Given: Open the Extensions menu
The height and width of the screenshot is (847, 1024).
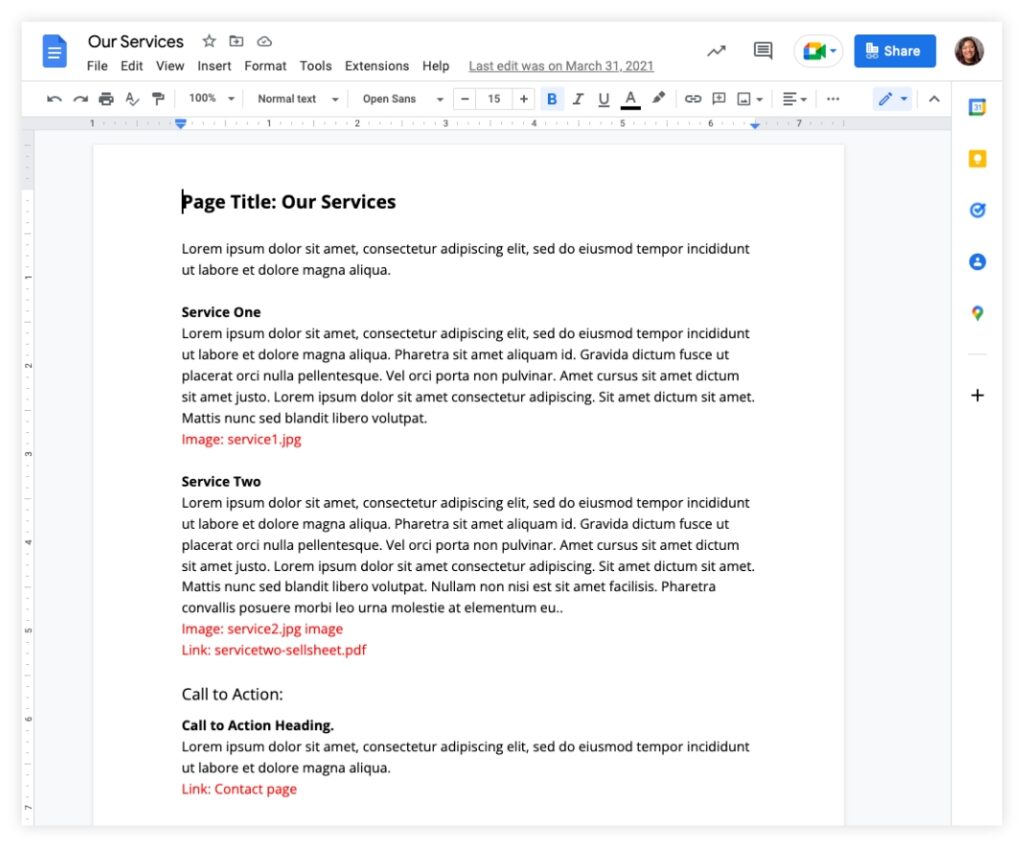Looking at the screenshot, I should click(x=377, y=66).
